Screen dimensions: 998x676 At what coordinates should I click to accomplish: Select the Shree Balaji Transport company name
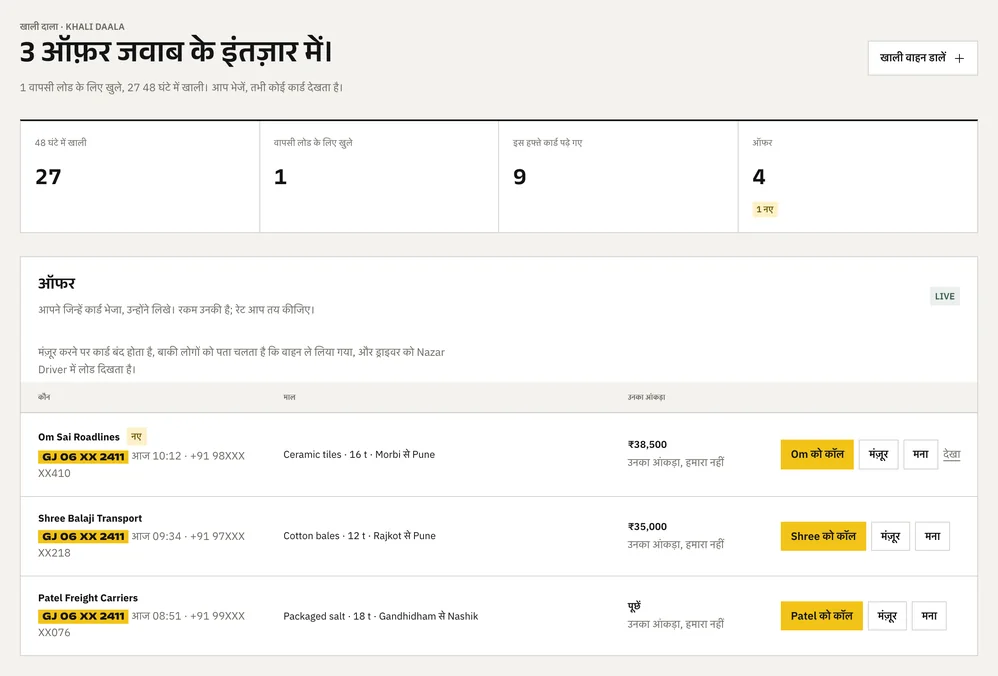click(x=90, y=518)
